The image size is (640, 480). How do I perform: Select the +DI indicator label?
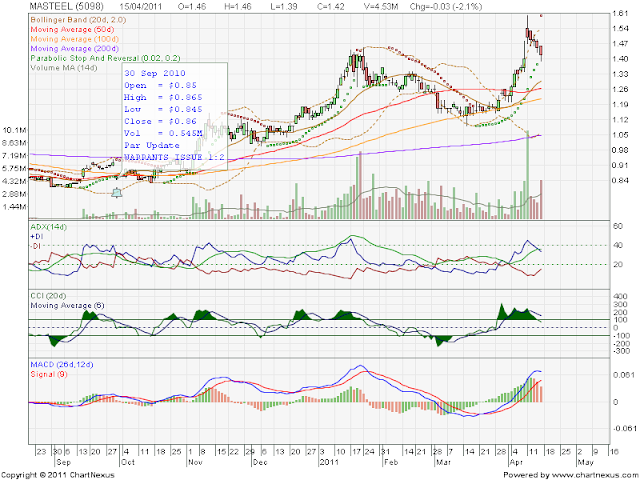point(37,236)
